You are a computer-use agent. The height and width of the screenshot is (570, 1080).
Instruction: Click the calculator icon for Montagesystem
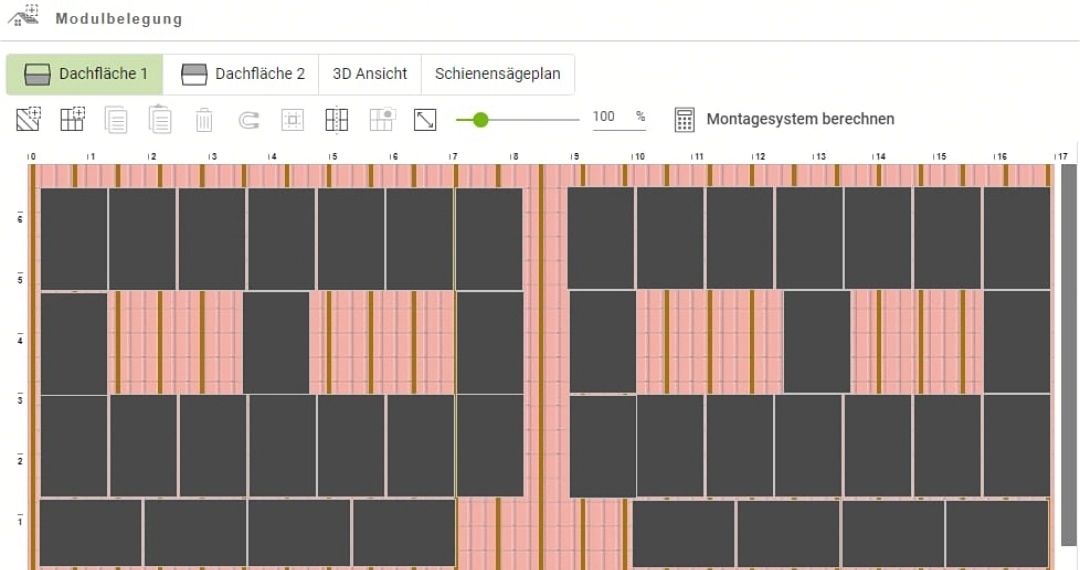pos(684,120)
